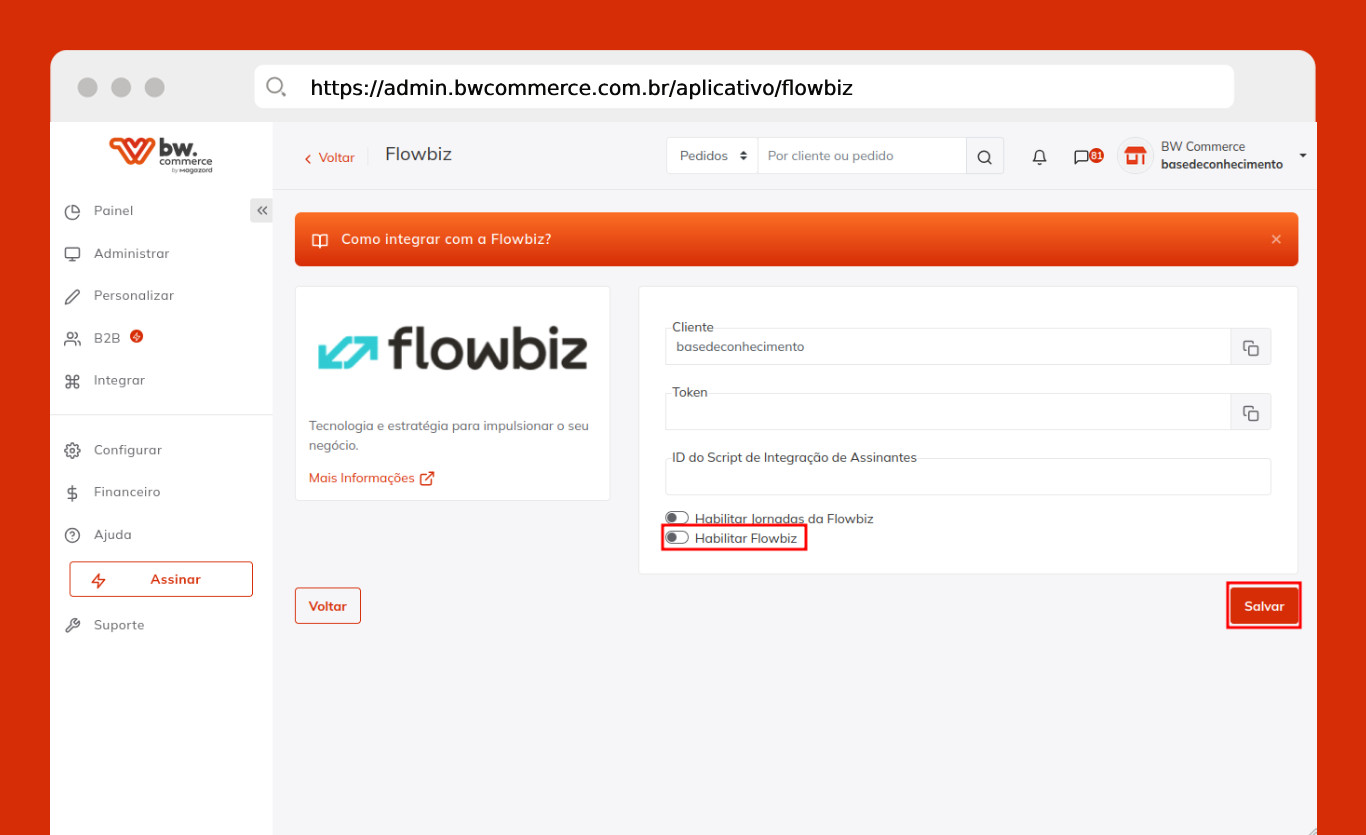Click the Flowbiz page title

419,154
